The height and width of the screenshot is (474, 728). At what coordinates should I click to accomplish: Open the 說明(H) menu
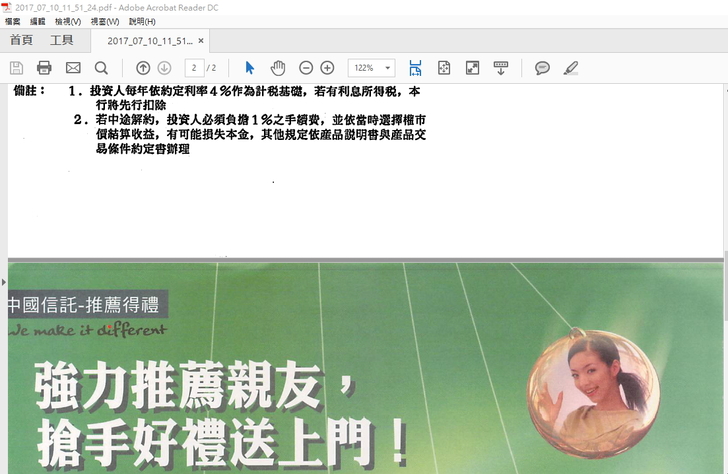pyautogui.click(x=142, y=21)
